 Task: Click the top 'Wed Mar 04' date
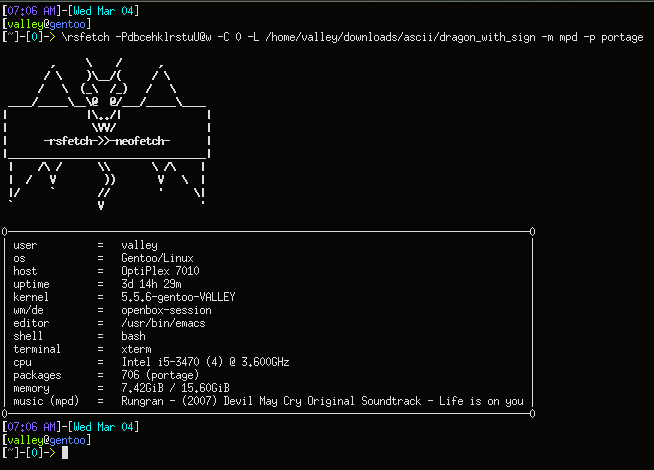[103, 11]
